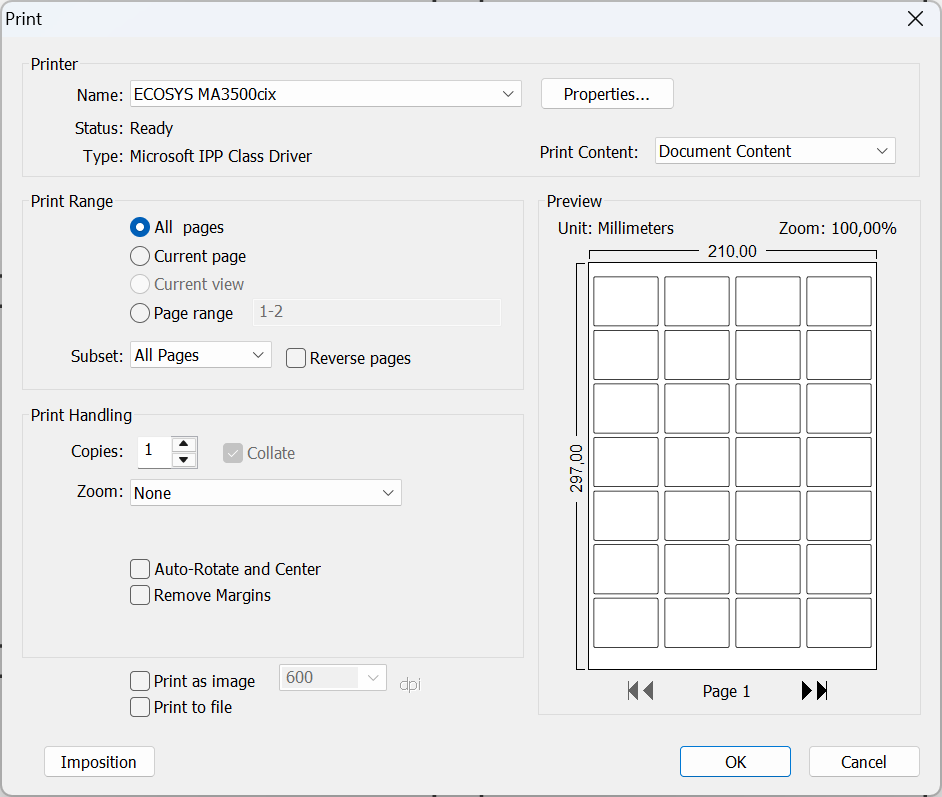Enable Remove Margins option
This screenshot has height=797, width=942.
coord(141,595)
